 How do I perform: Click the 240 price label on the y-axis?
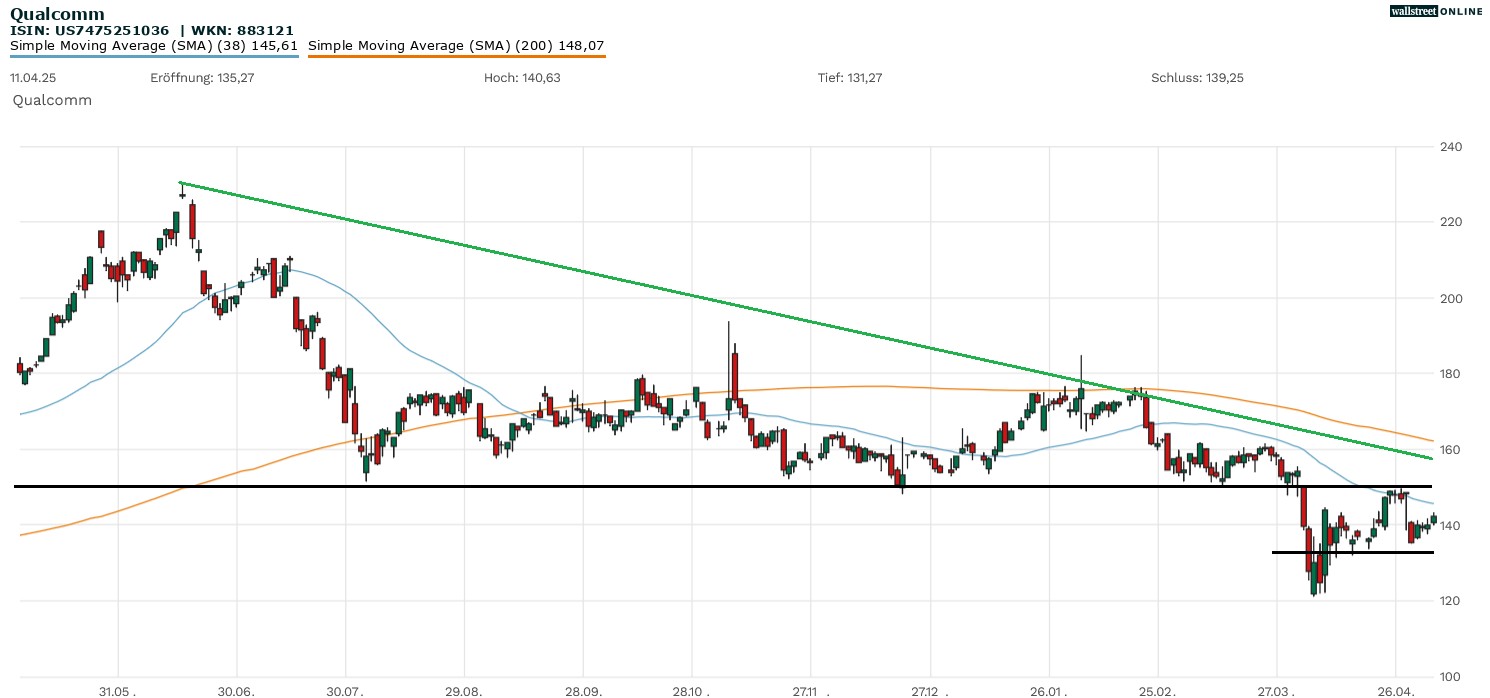1450,147
